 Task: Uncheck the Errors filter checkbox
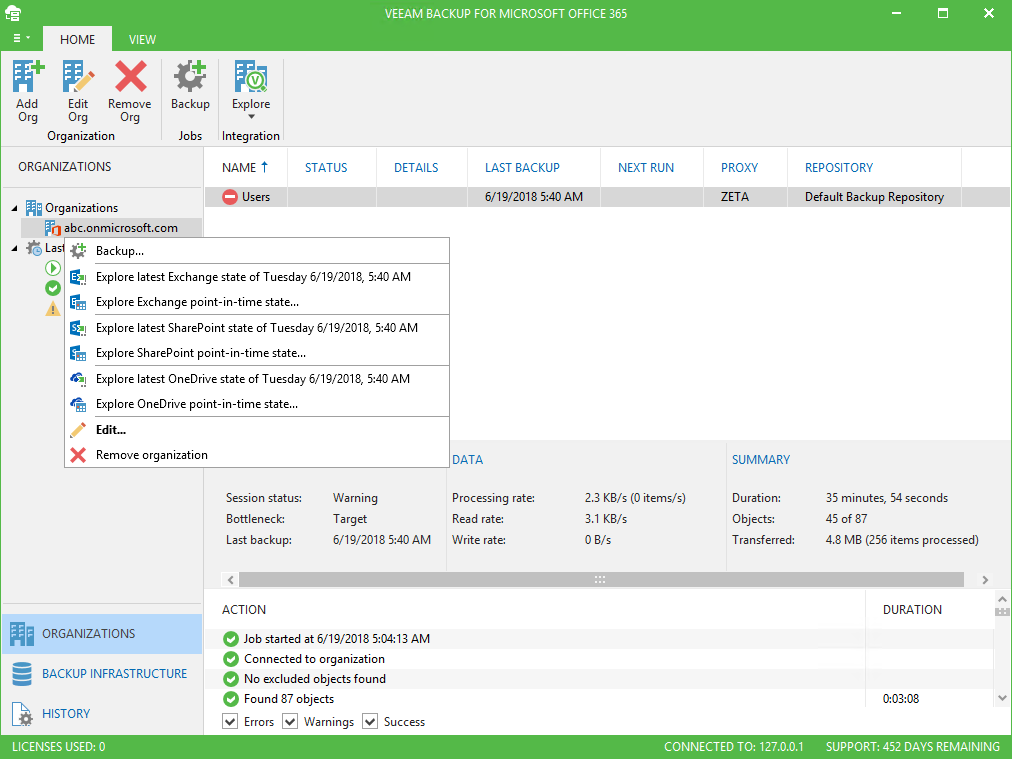[x=230, y=722]
